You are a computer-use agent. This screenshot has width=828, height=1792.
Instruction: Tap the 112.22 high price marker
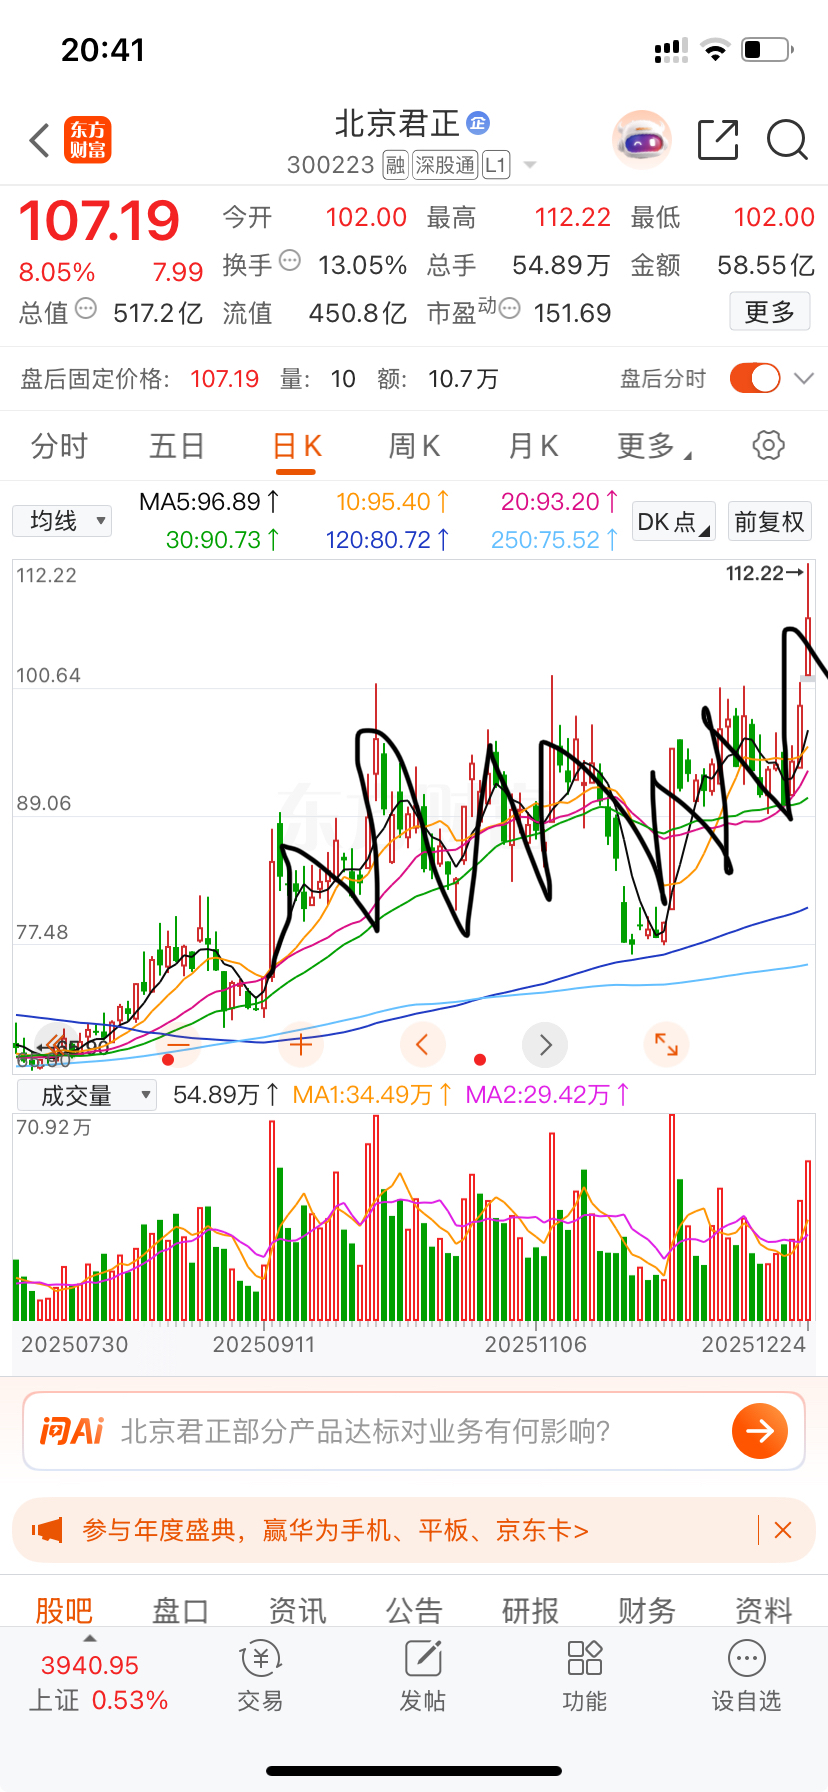[x=764, y=573]
